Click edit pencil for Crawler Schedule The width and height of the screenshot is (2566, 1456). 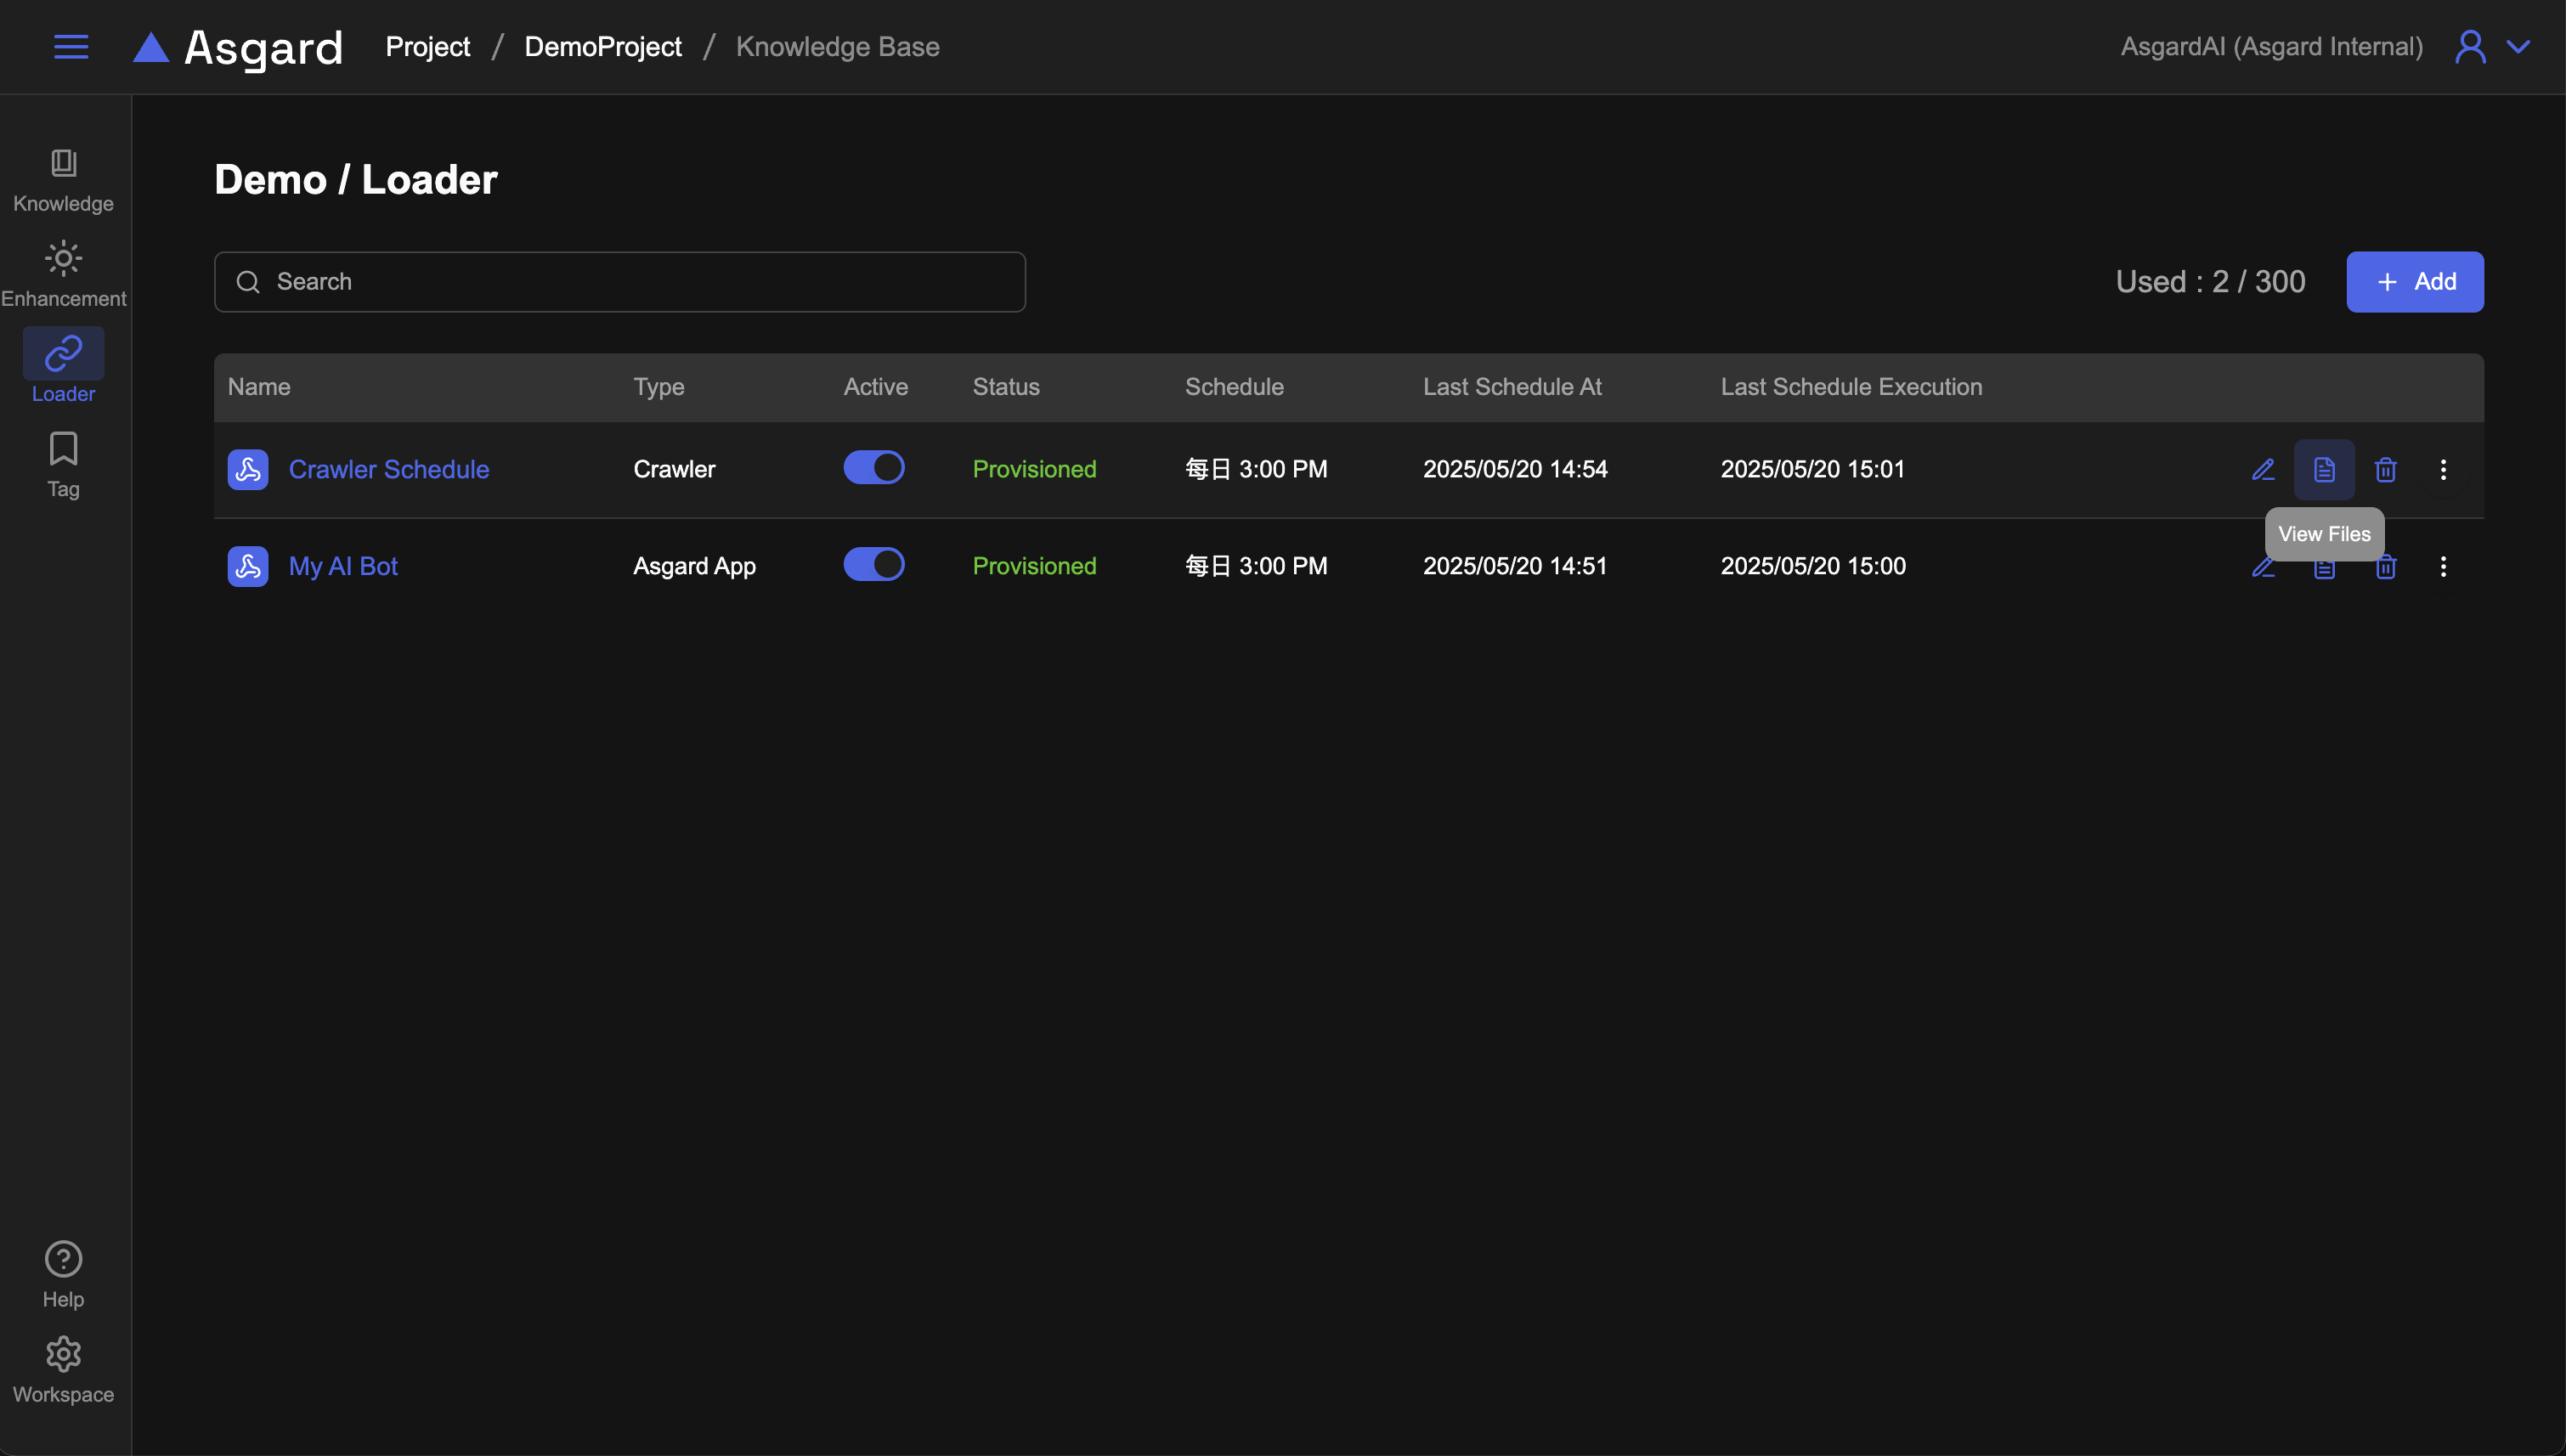pos(2263,469)
